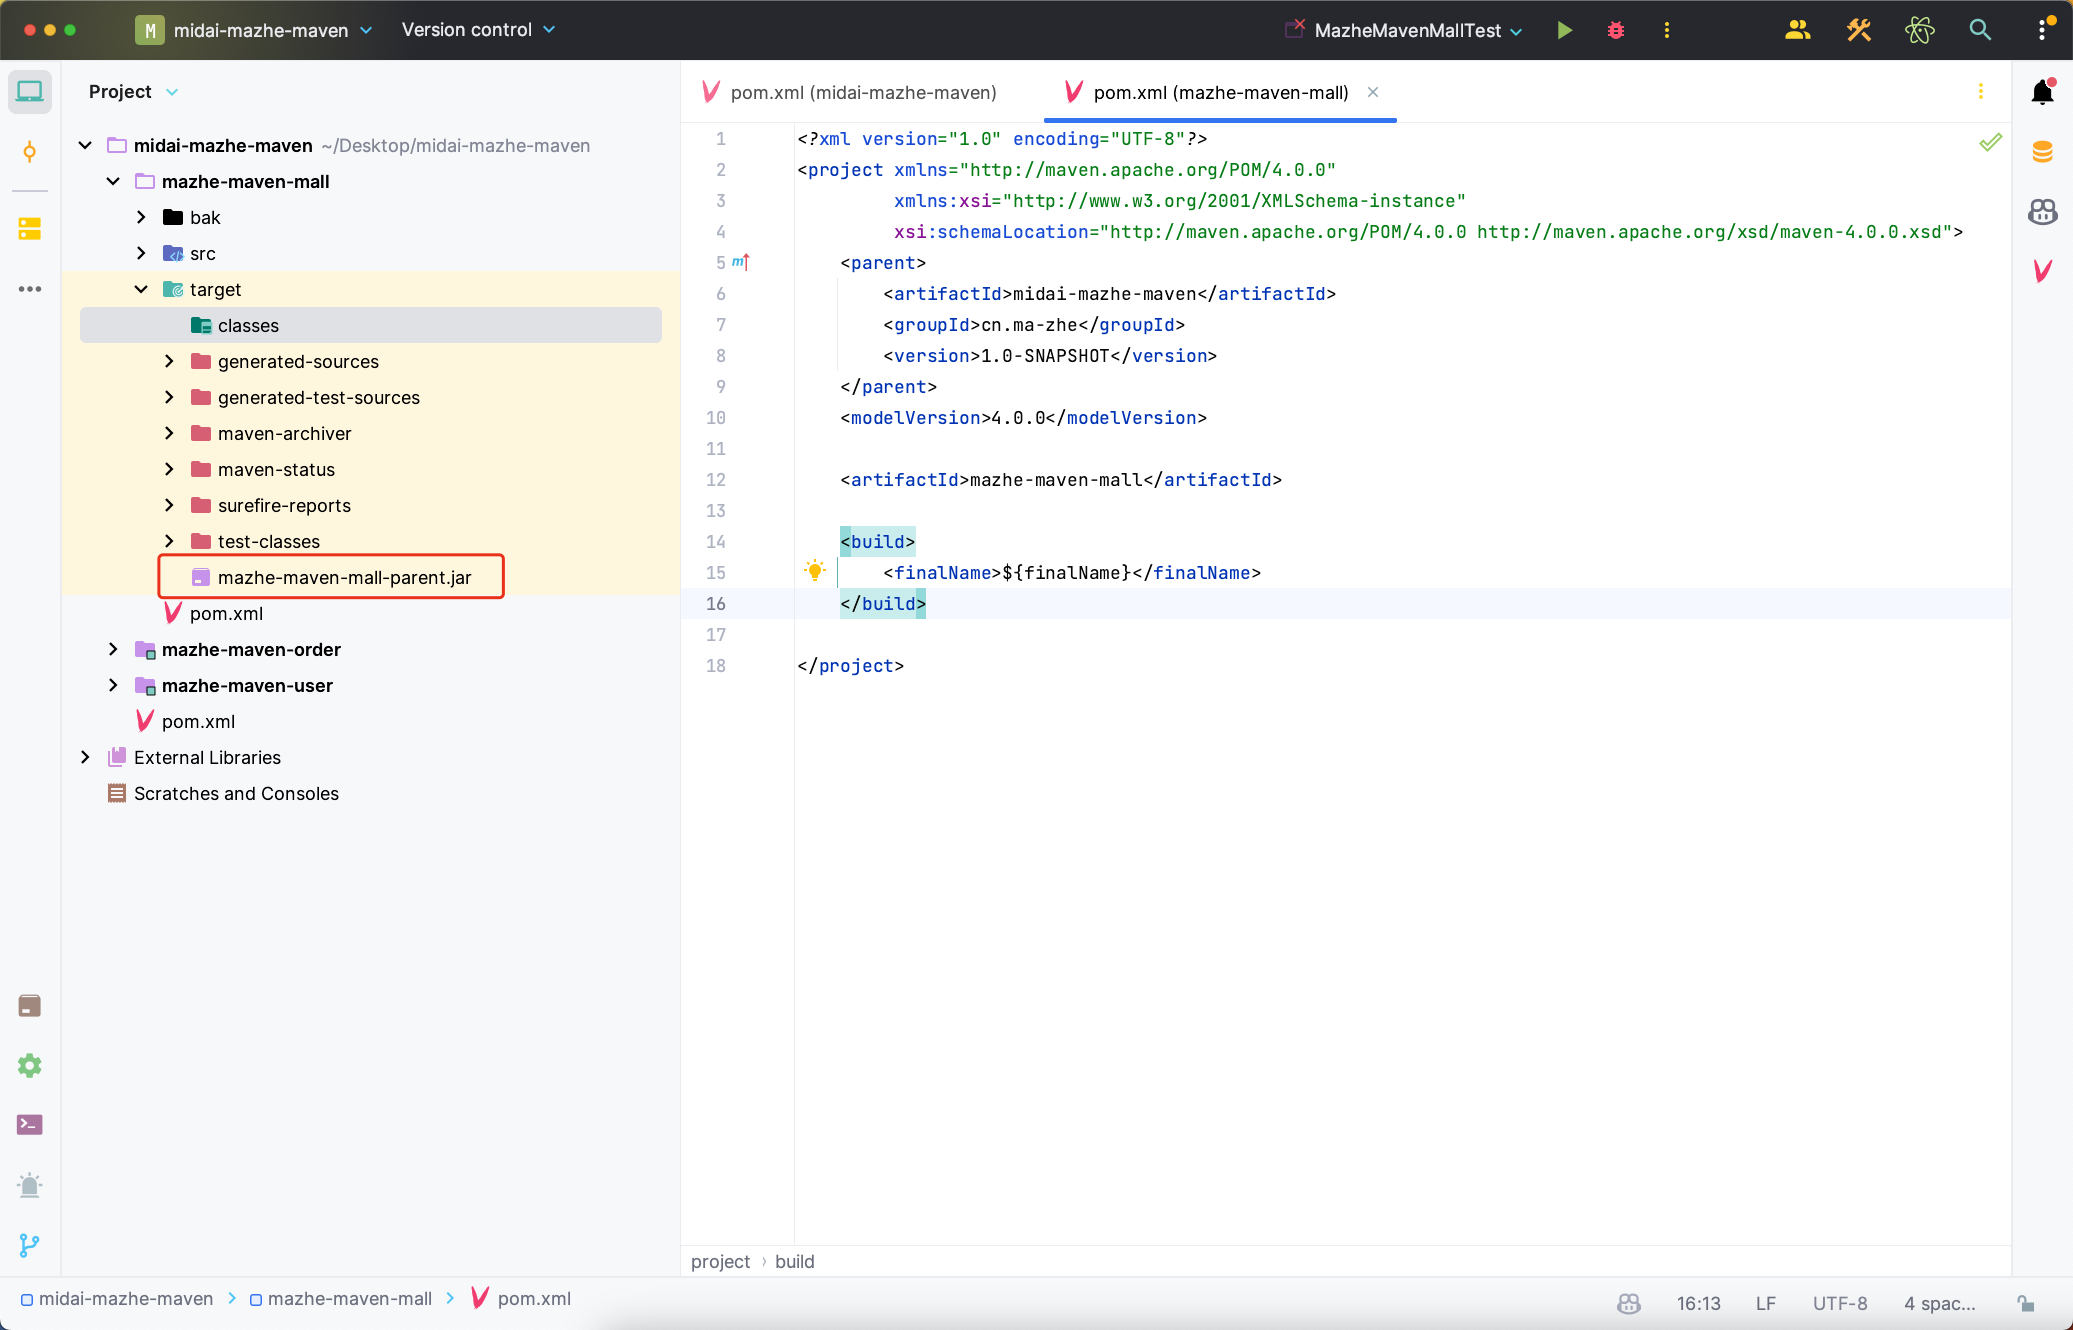Image resolution: width=2073 pixels, height=1330 pixels.
Task: Expand the External Libraries node
Action: point(85,758)
